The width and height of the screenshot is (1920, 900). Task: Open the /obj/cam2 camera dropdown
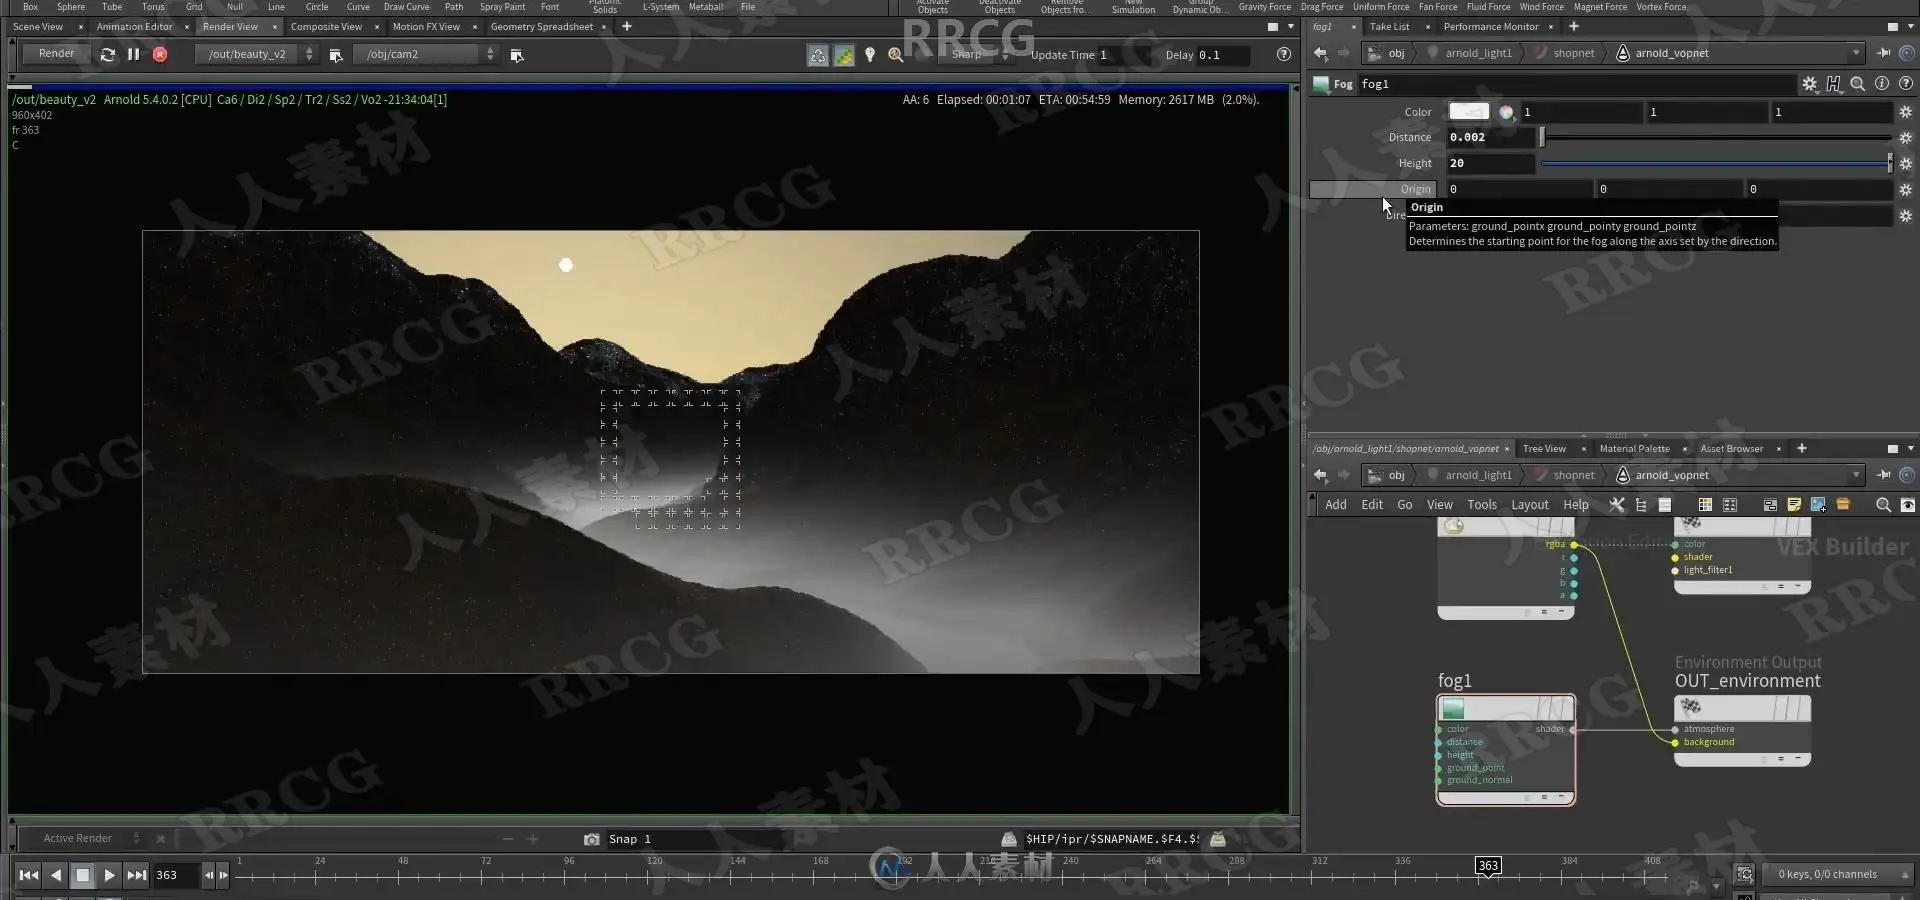point(426,54)
